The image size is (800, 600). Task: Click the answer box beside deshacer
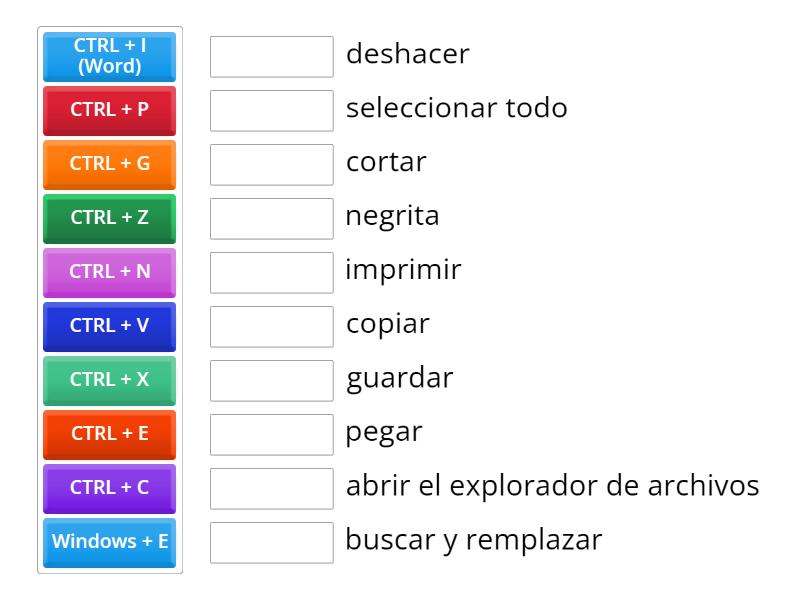271,57
